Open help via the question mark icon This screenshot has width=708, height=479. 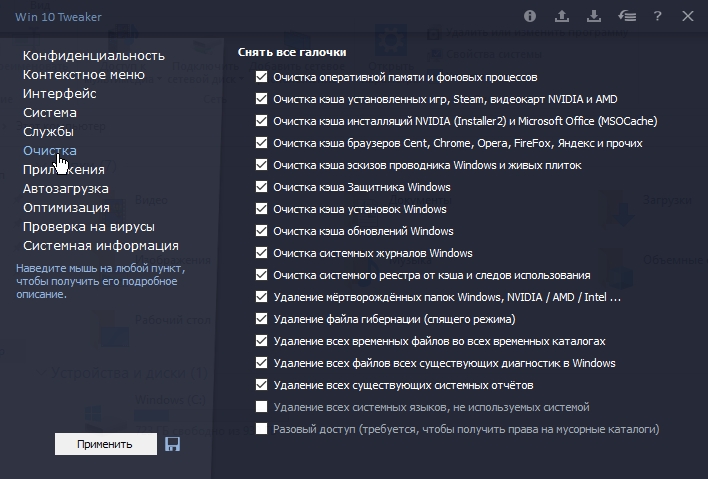657,17
